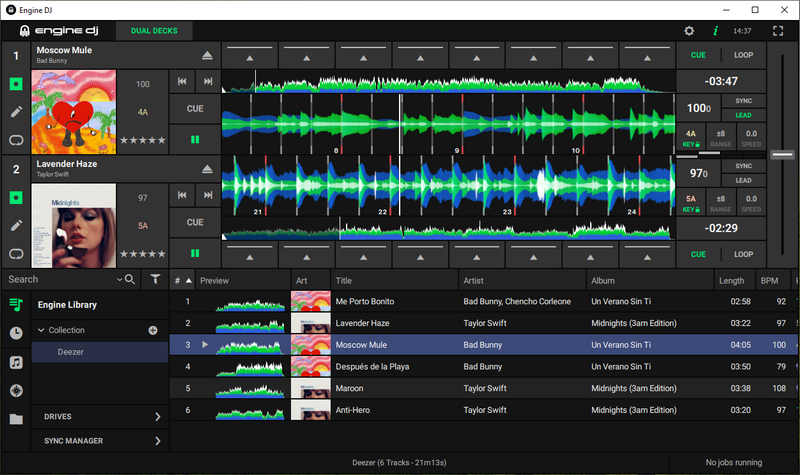The image size is (800, 475).
Task: Eject Lavender Haze from deck 2
Action: (207, 169)
